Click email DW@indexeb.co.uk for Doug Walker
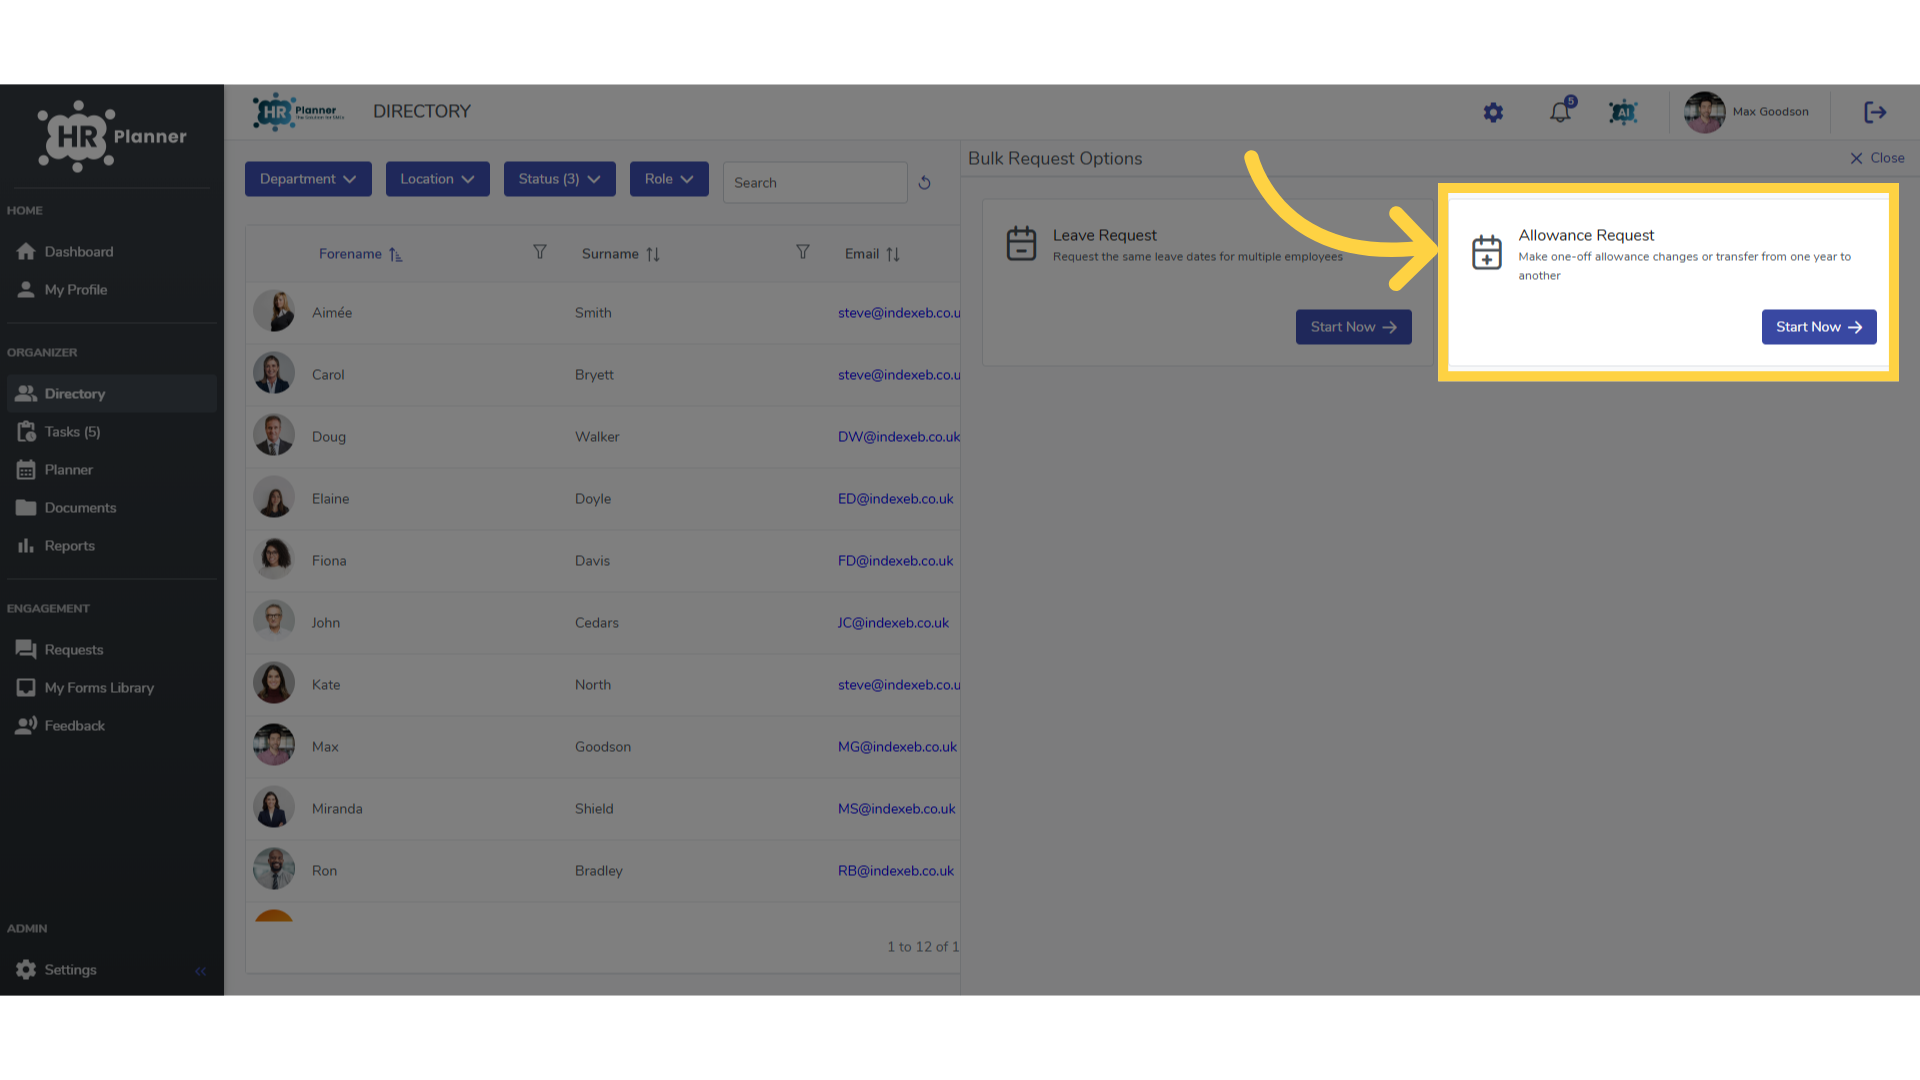Viewport: 1920px width, 1080px height. [x=898, y=437]
